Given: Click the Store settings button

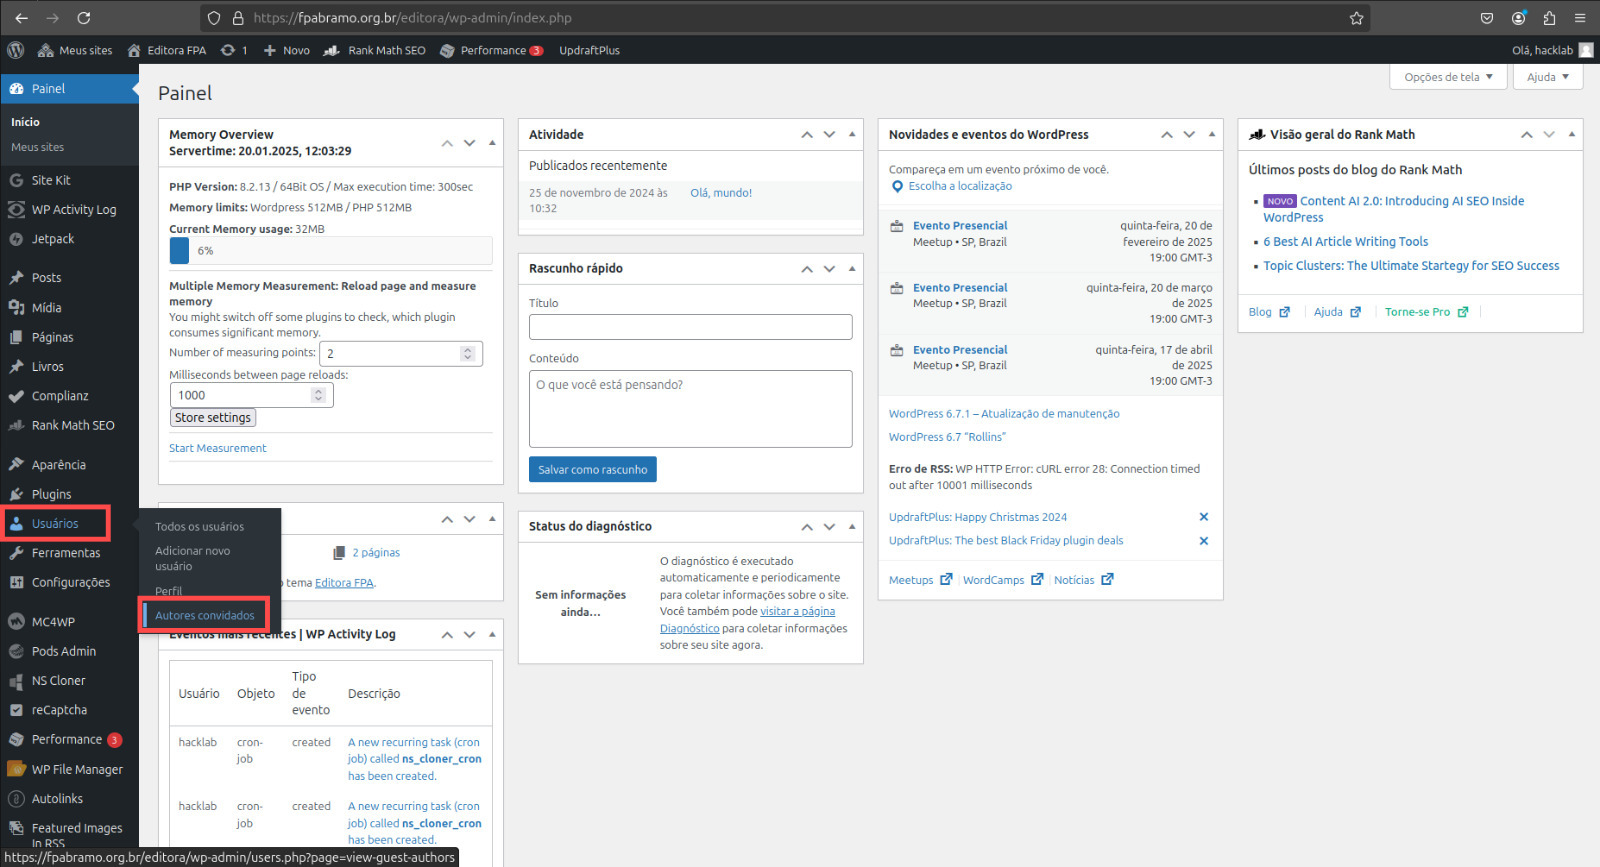Looking at the screenshot, I should click(213, 418).
